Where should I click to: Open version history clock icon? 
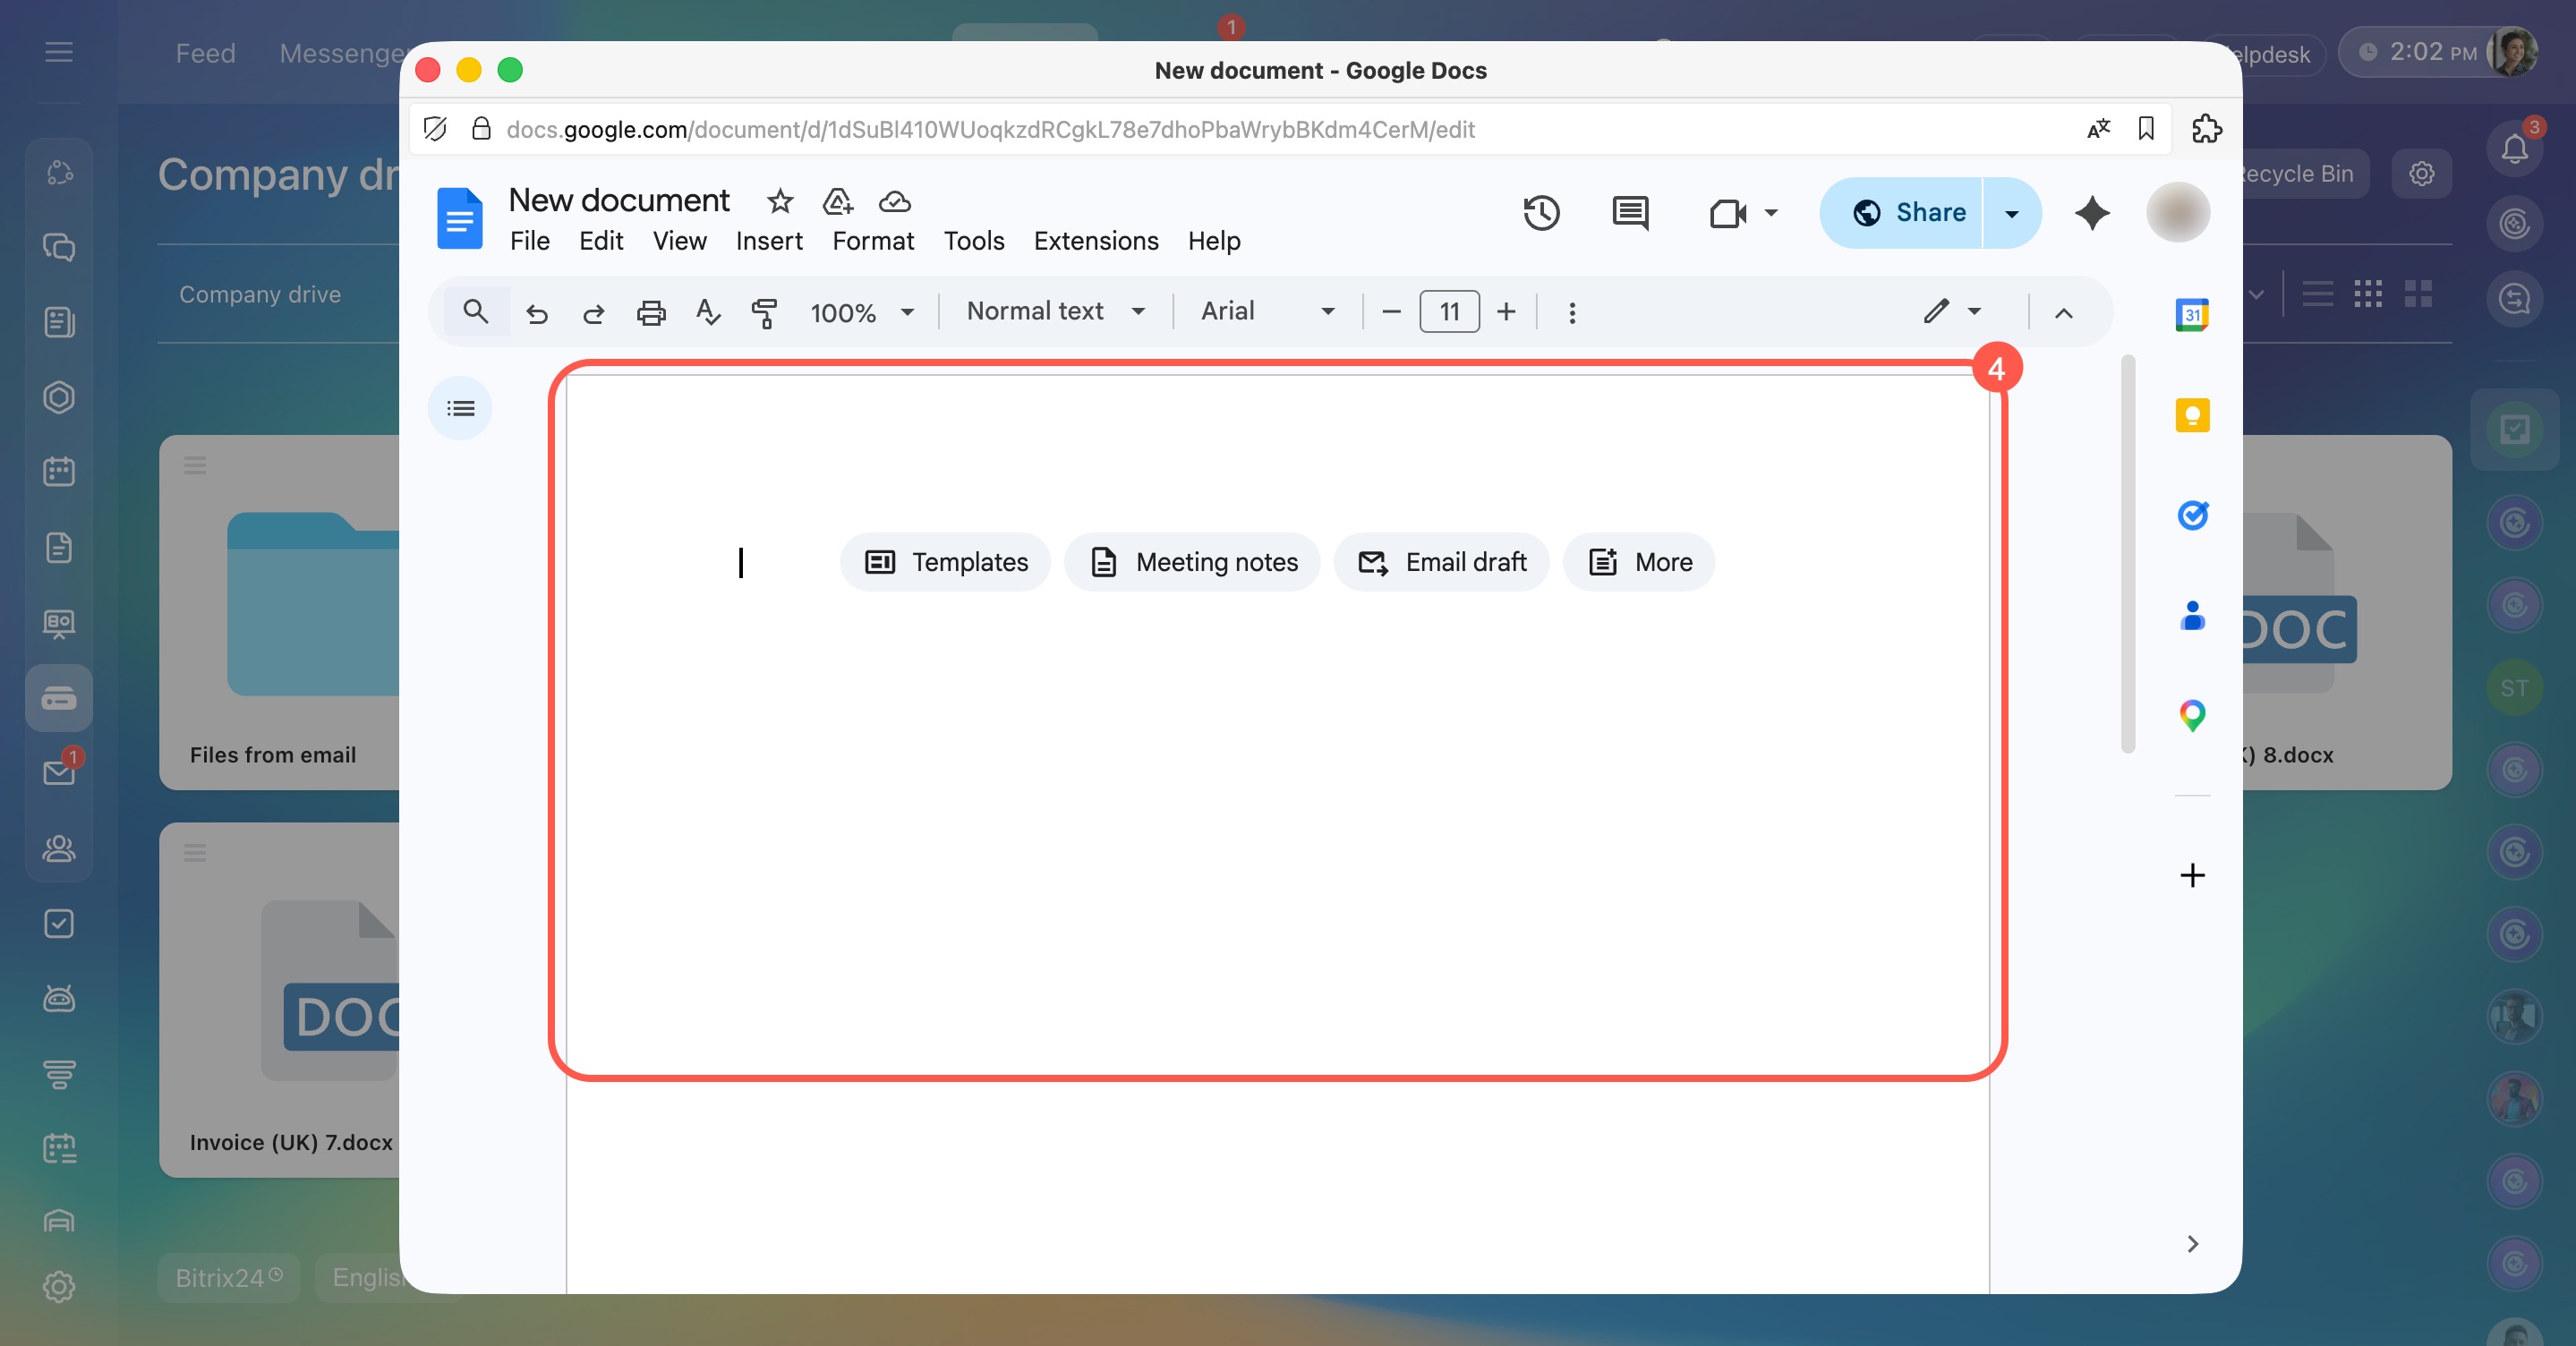pos(1540,213)
